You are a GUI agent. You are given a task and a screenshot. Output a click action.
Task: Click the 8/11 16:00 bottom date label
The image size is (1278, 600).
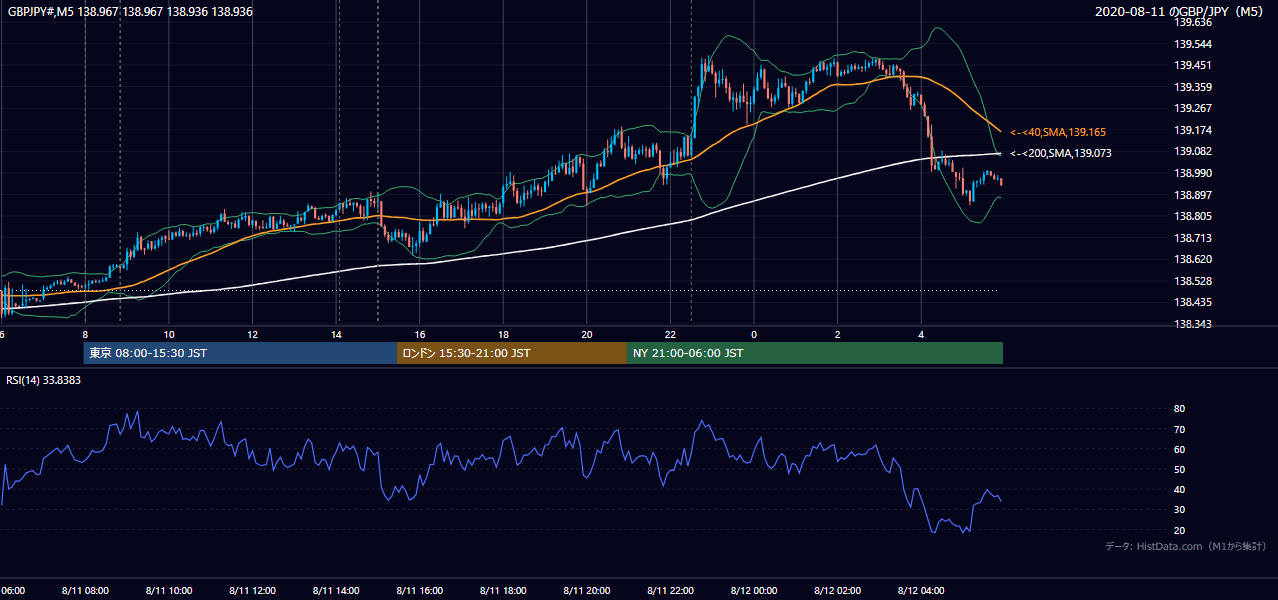coord(420,590)
